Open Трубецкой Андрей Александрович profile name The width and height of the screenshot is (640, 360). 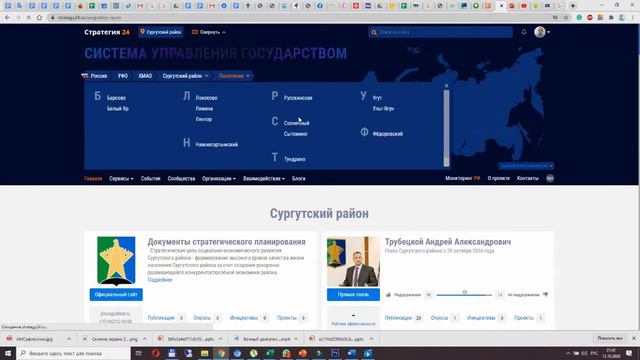[448, 242]
